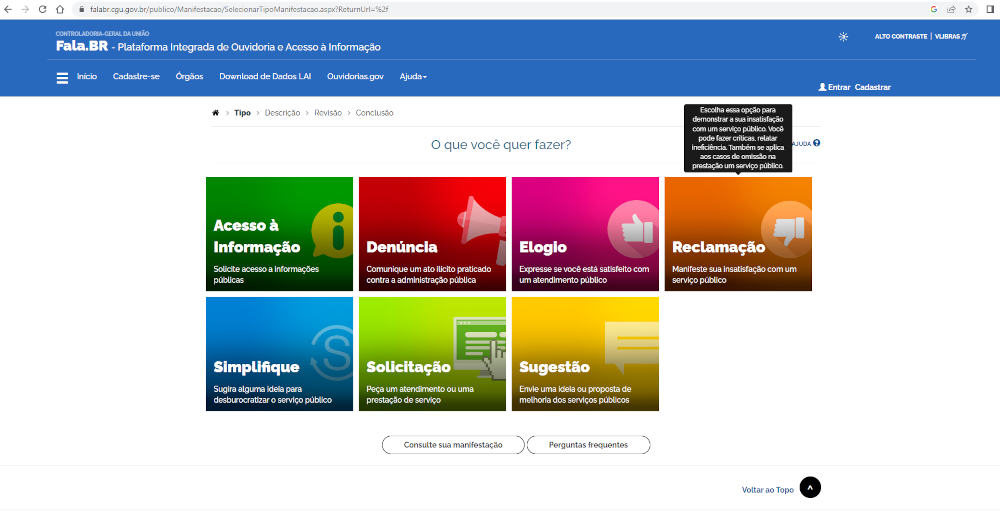Toggle ALTO CONTRASTE mode
1000x511 pixels.
pyautogui.click(x=901, y=37)
